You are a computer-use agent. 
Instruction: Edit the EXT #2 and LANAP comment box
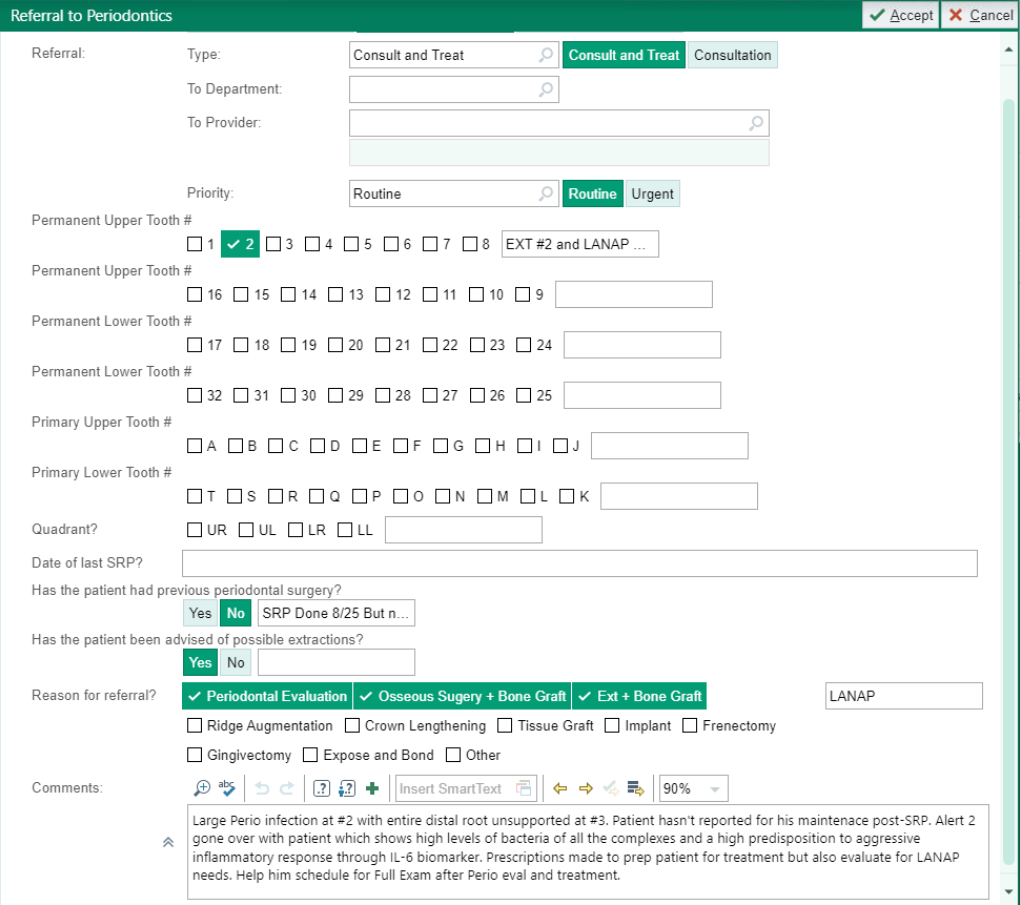[x=580, y=244]
